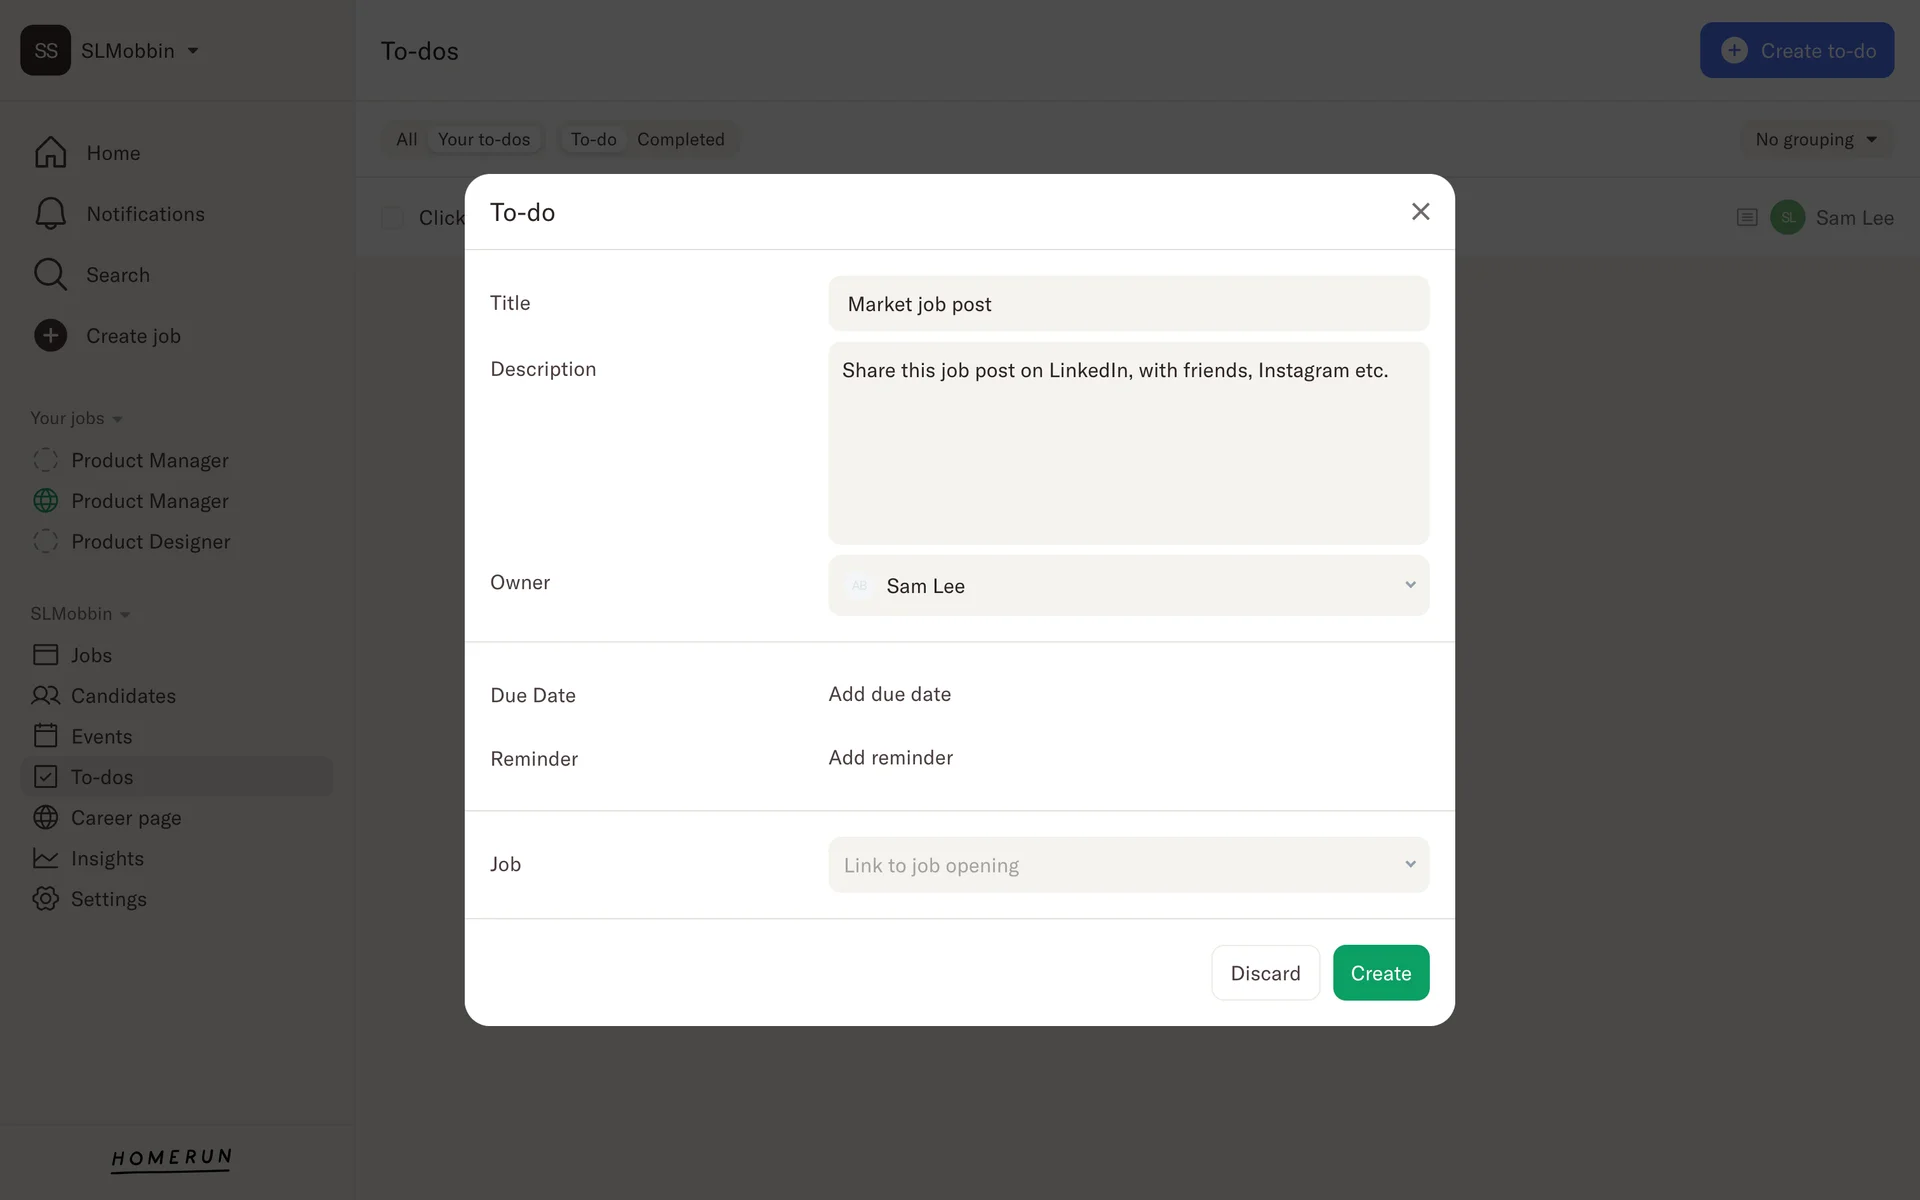The width and height of the screenshot is (1920, 1200).
Task: Click the green Create button
Action: pyautogui.click(x=1380, y=973)
